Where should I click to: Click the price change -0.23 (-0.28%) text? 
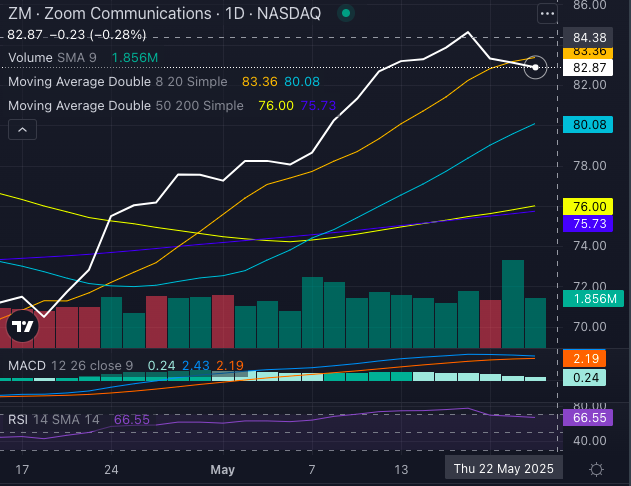pyautogui.click(x=98, y=35)
